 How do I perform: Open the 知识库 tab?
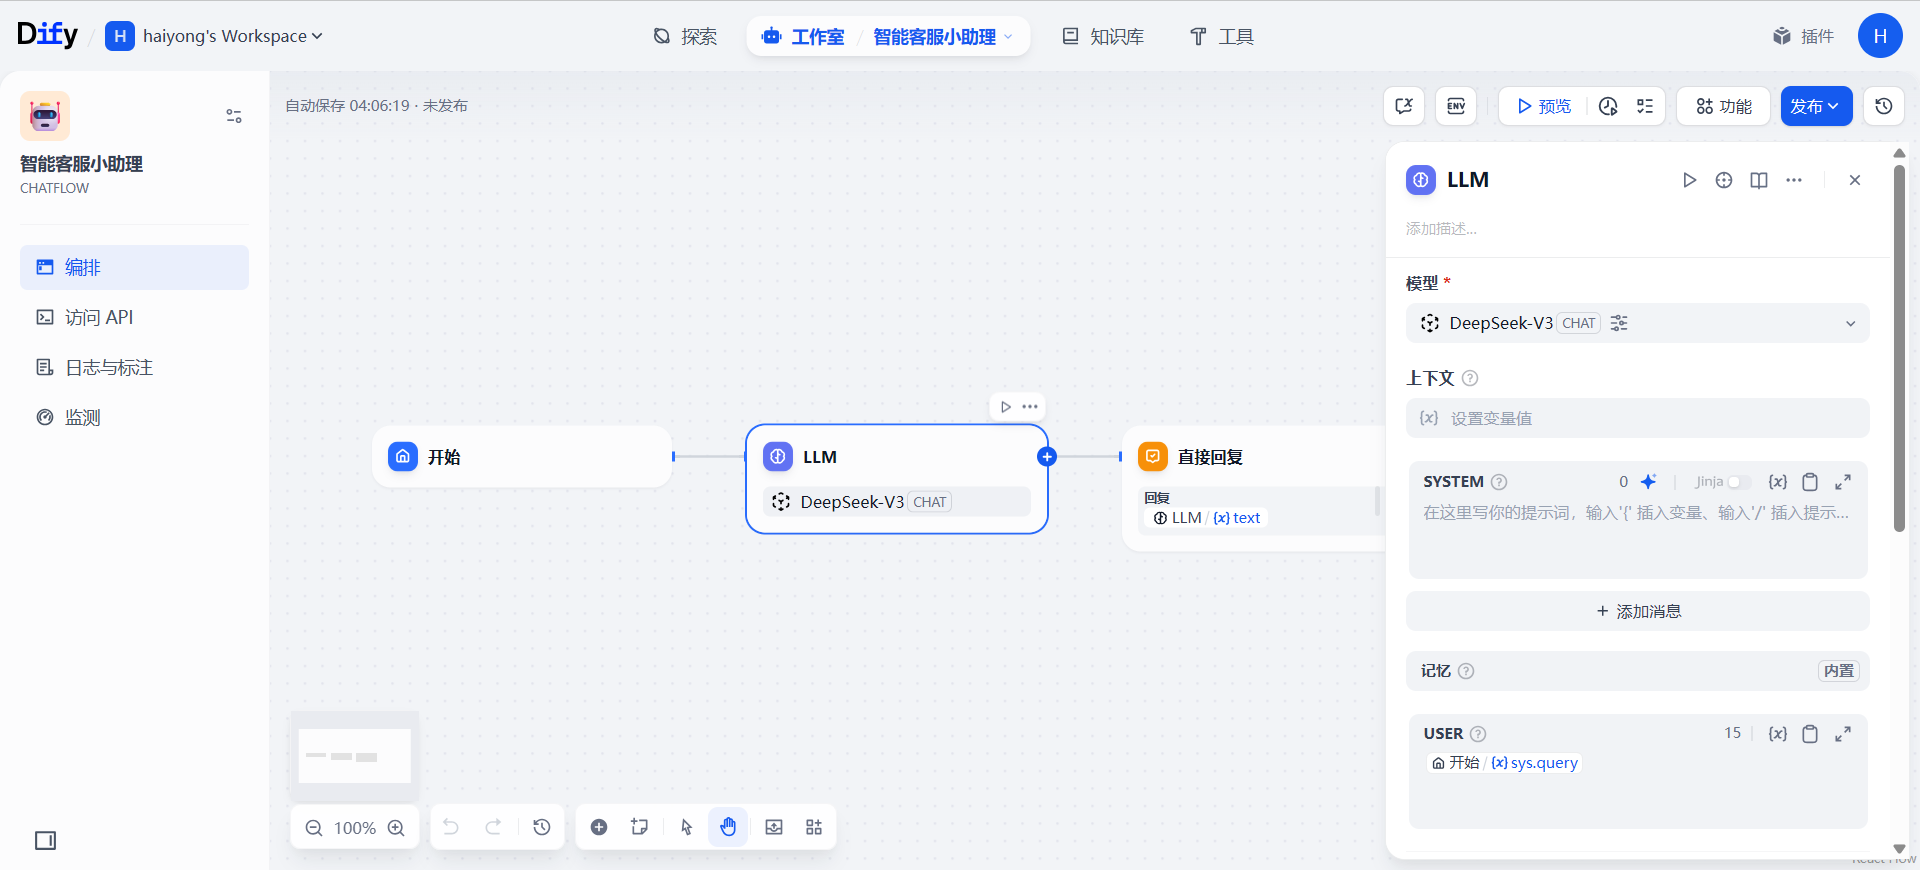(x=1103, y=37)
